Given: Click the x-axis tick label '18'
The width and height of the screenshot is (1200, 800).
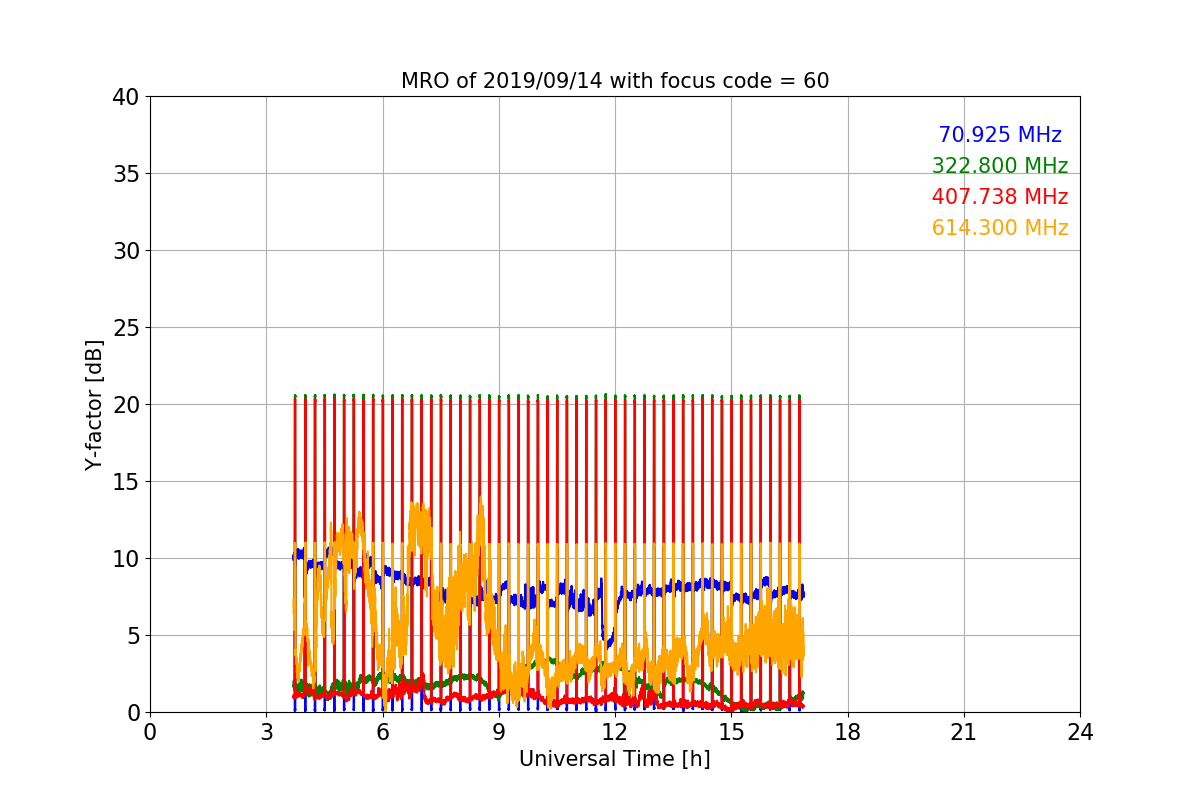Looking at the screenshot, I should click(x=848, y=732).
